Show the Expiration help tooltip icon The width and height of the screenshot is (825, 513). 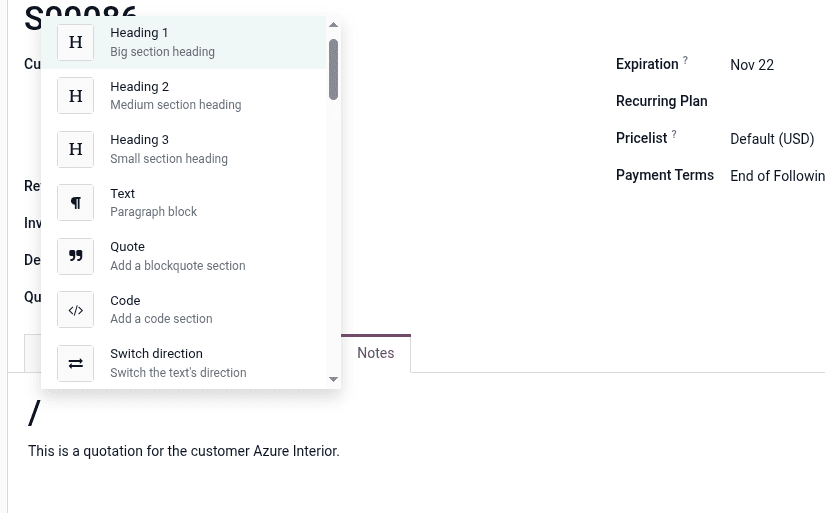[x=685, y=60]
